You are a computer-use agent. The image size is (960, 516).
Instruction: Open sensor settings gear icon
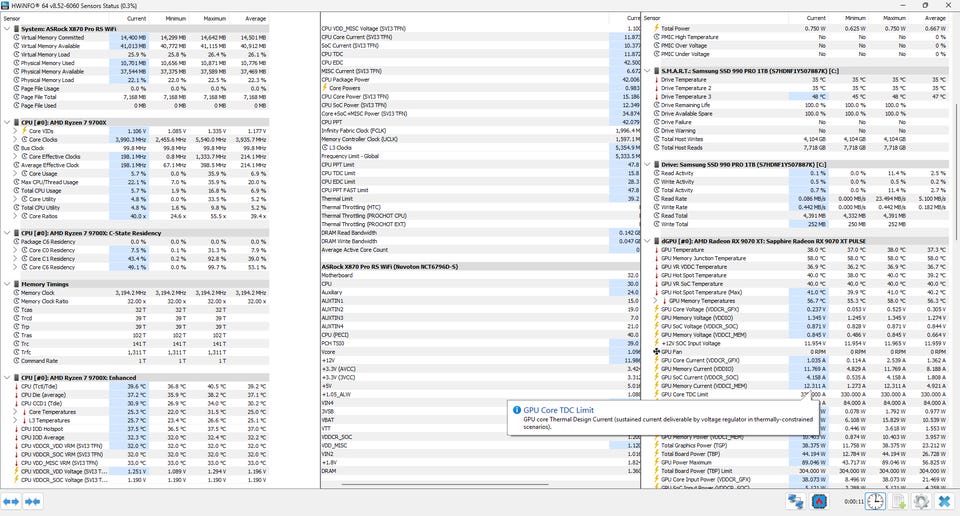tap(921, 502)
